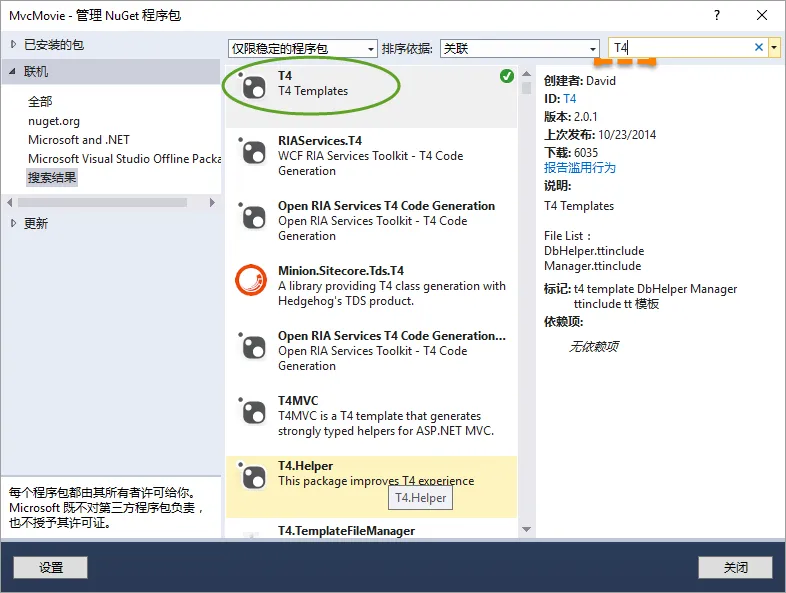Click the left pane scroll right arrow
The width and height of the screenshot is (786, 593).
[x=212, y=203]
